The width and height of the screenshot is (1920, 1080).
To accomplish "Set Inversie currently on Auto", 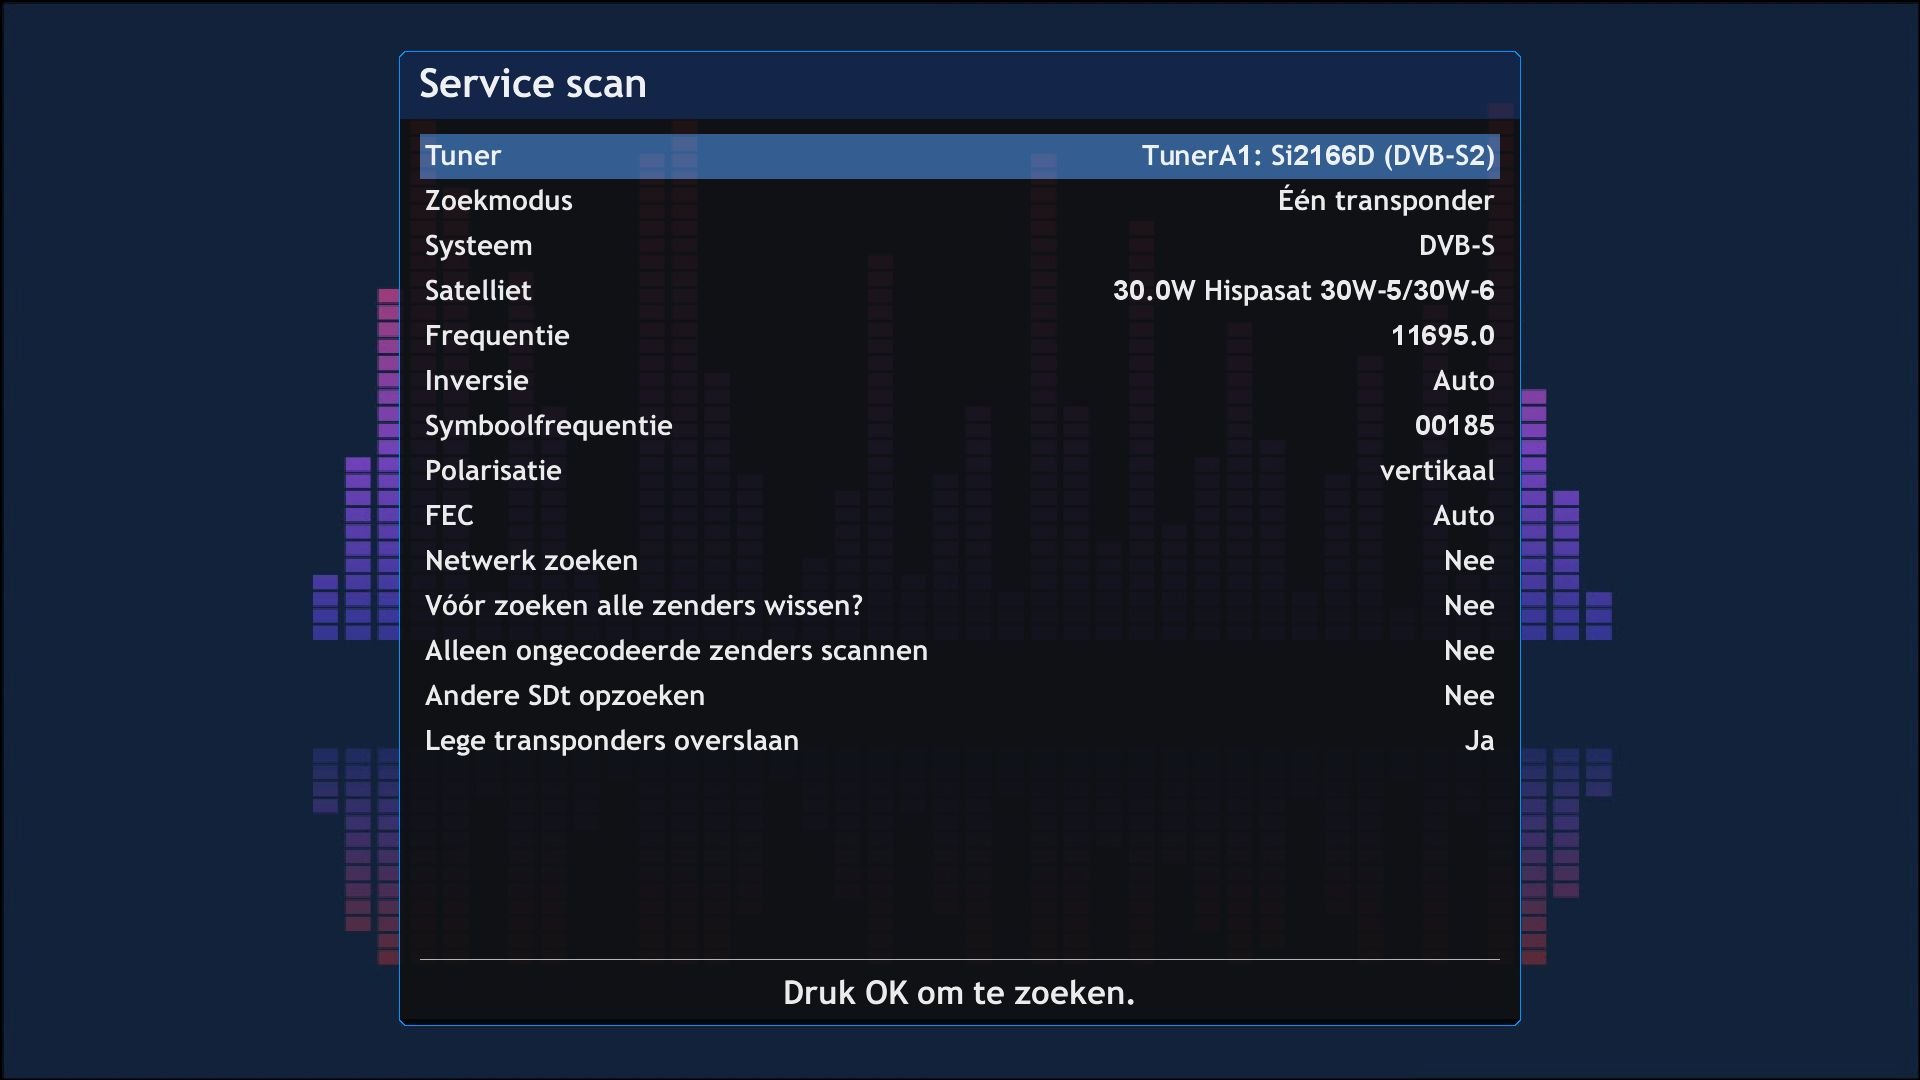I will point(958,380).
